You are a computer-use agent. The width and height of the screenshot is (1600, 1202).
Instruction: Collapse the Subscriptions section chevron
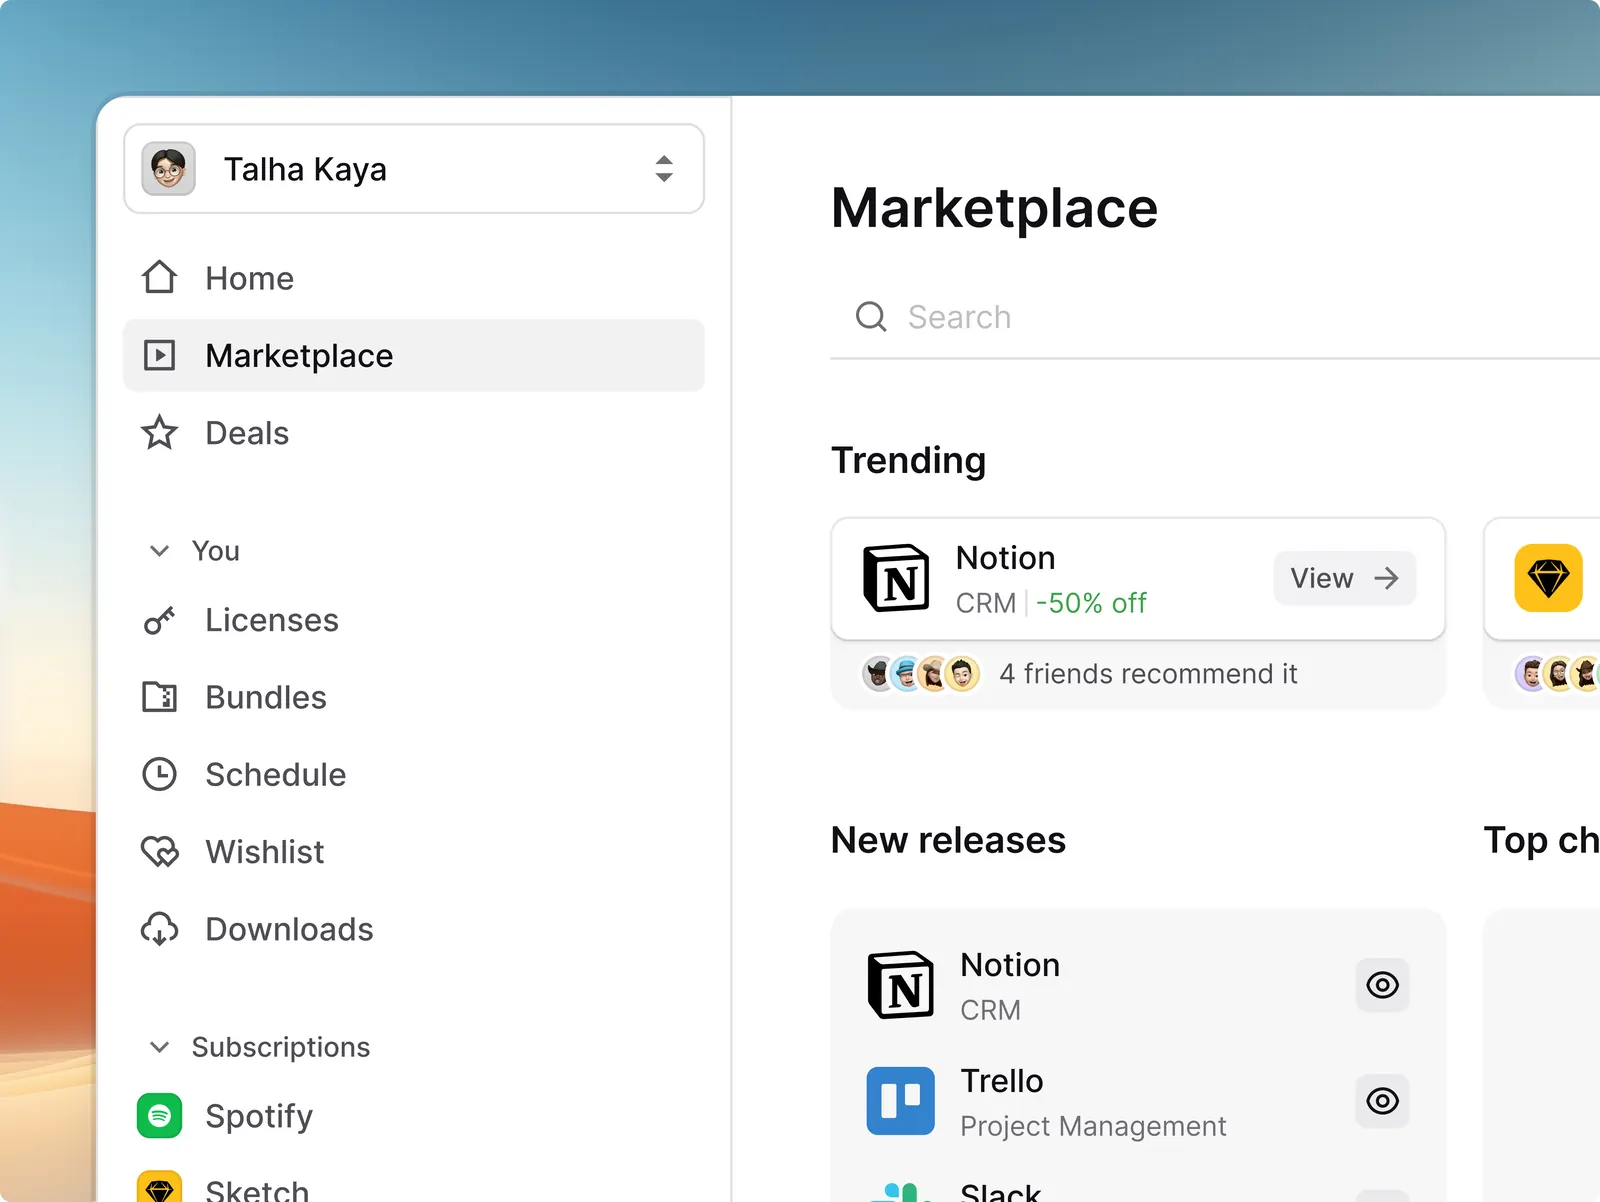click(159, 1047)
